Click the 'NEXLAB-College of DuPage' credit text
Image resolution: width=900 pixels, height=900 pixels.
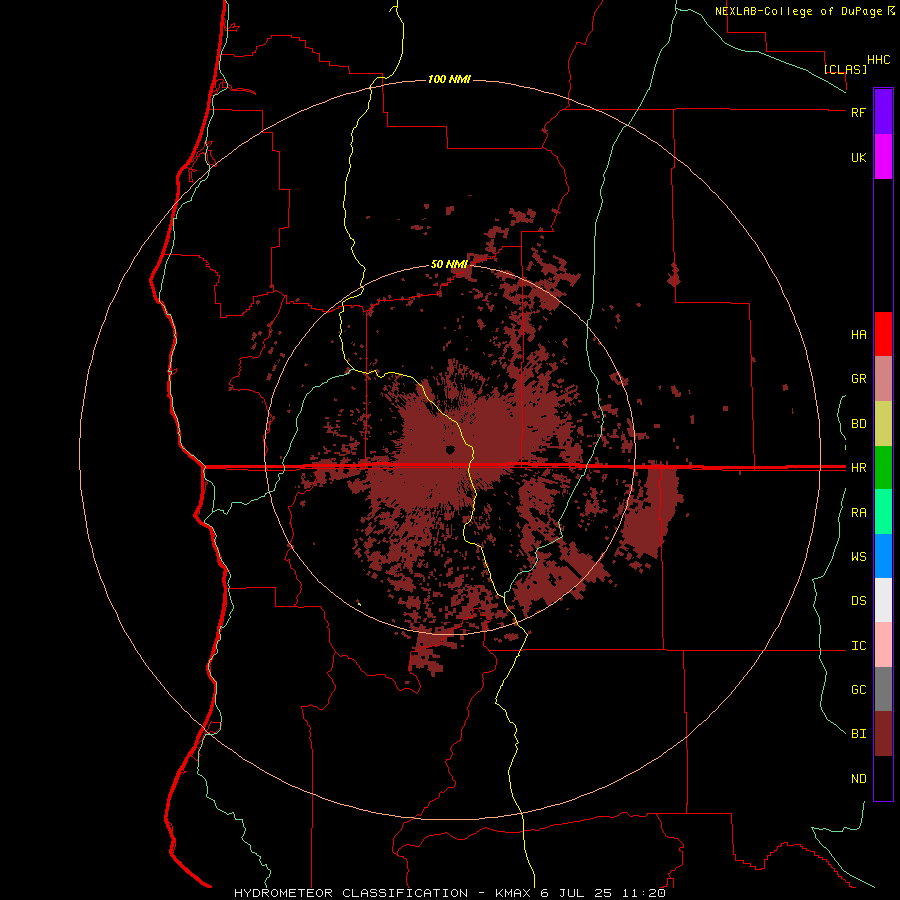(x=799, y=11)
